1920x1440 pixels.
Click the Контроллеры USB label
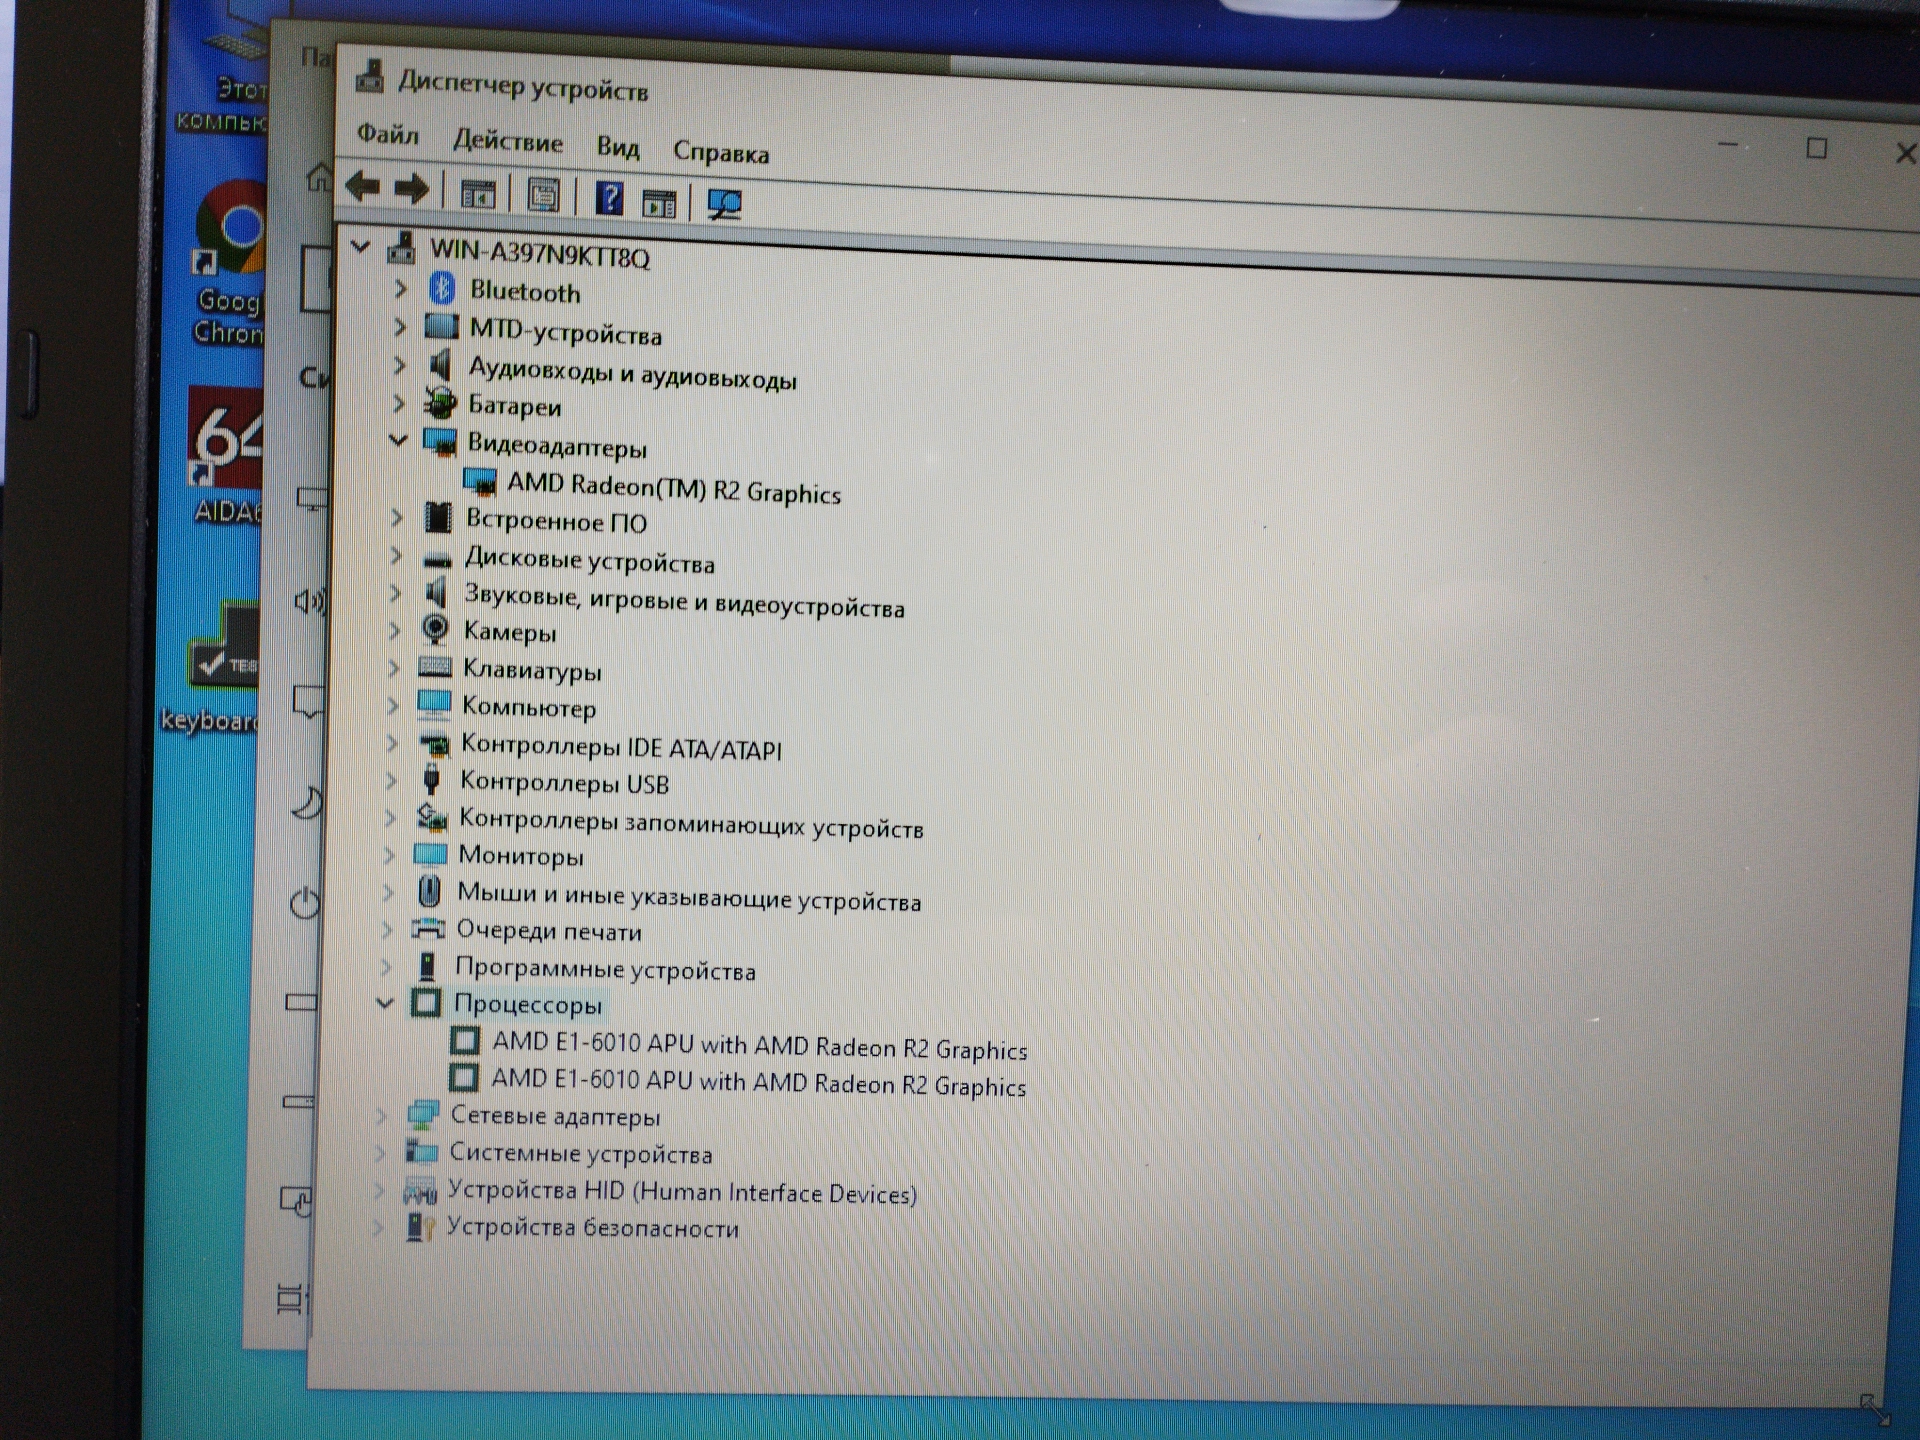coord(564,782)
